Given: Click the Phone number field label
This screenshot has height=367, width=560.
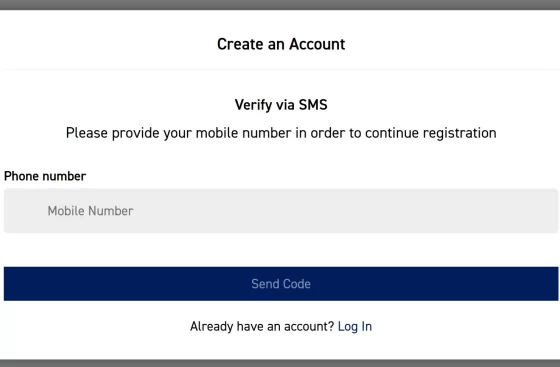Looking at the screenshot, I should click(45, 176).
